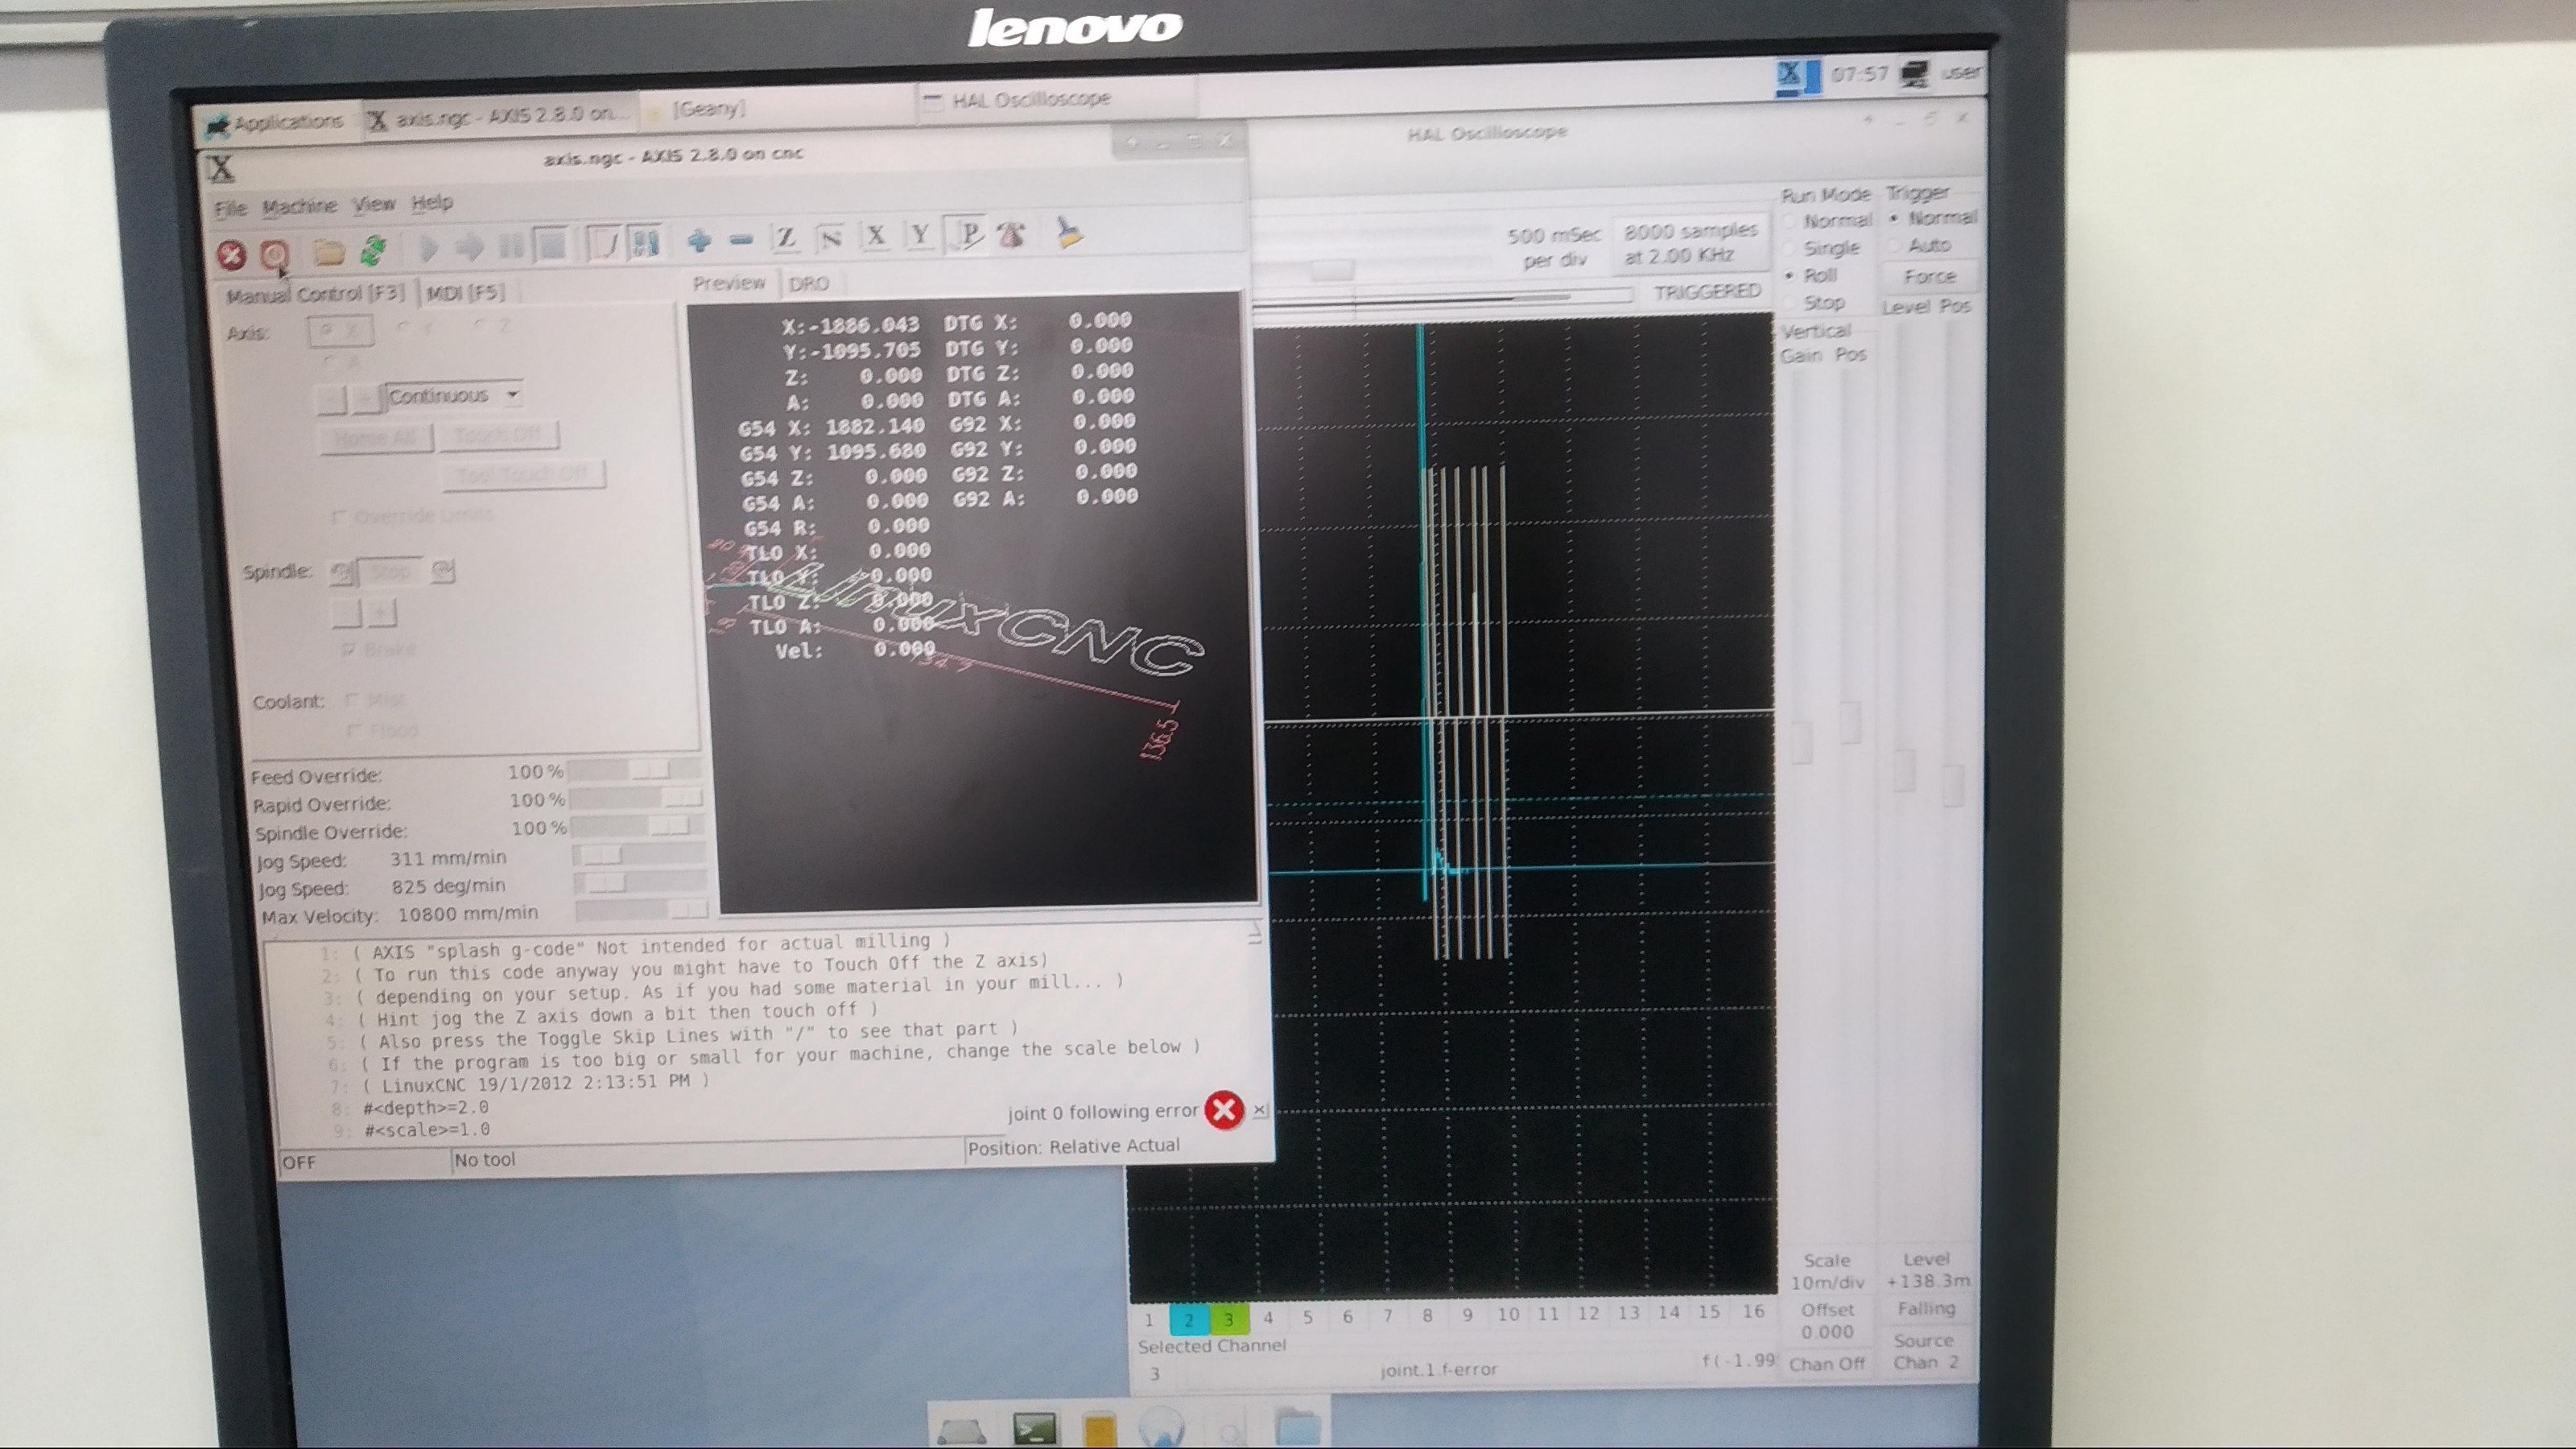
Task: Toggle the machine power icon in AXIS
Action: point(274,254)
